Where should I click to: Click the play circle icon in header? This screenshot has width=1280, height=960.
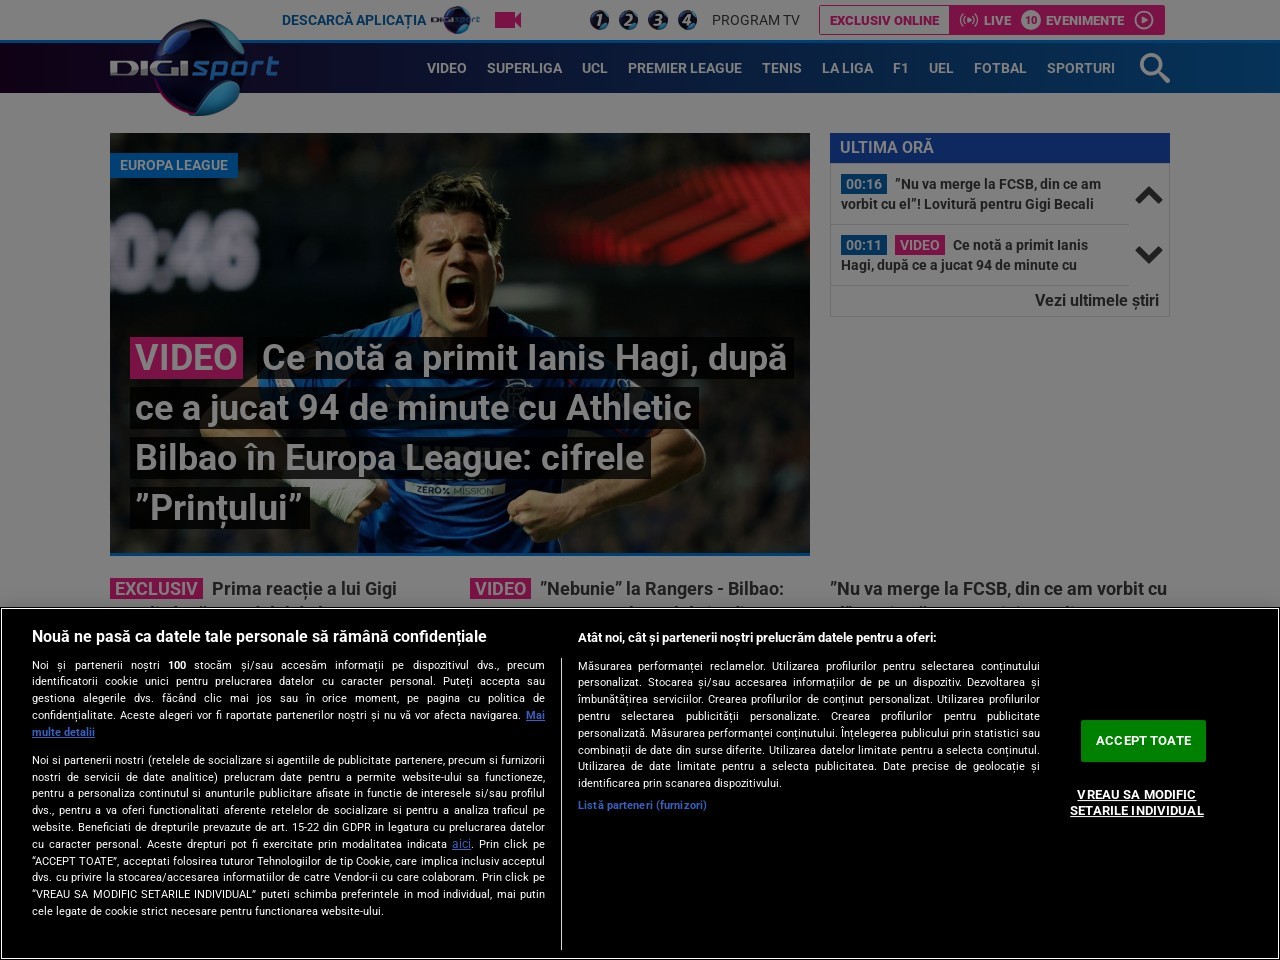1145,20
